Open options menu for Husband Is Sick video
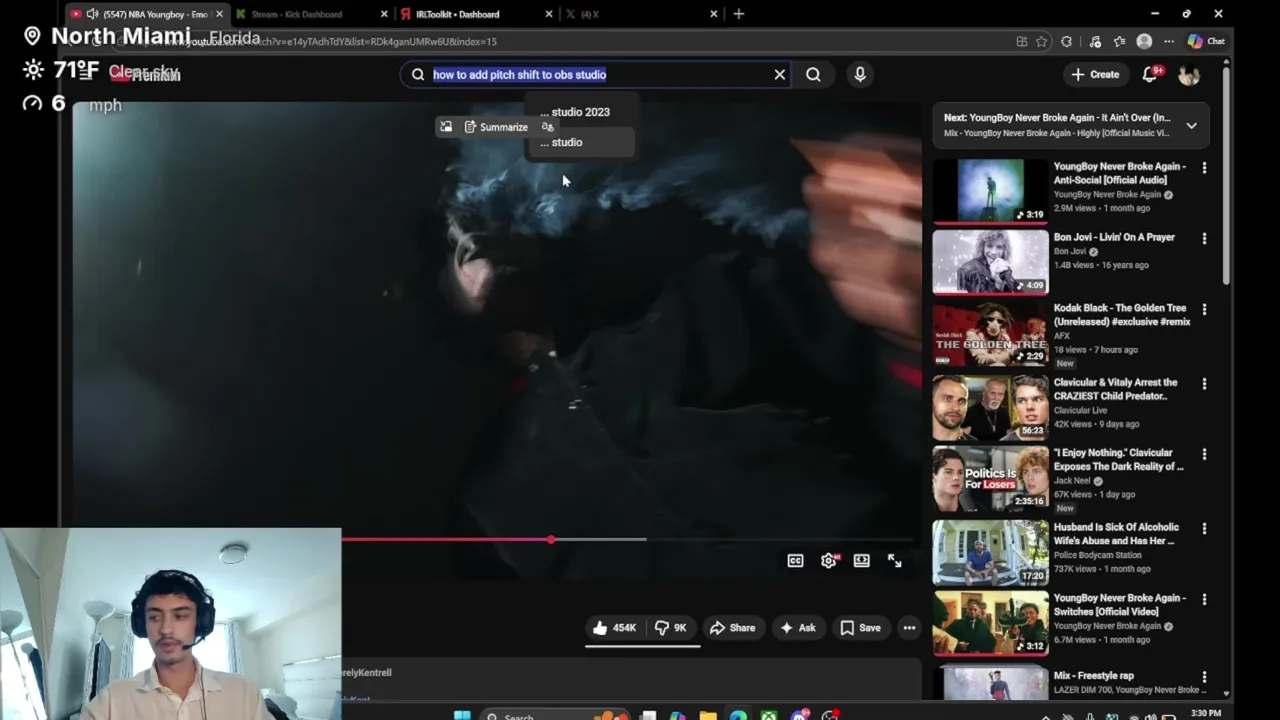 1204,528
